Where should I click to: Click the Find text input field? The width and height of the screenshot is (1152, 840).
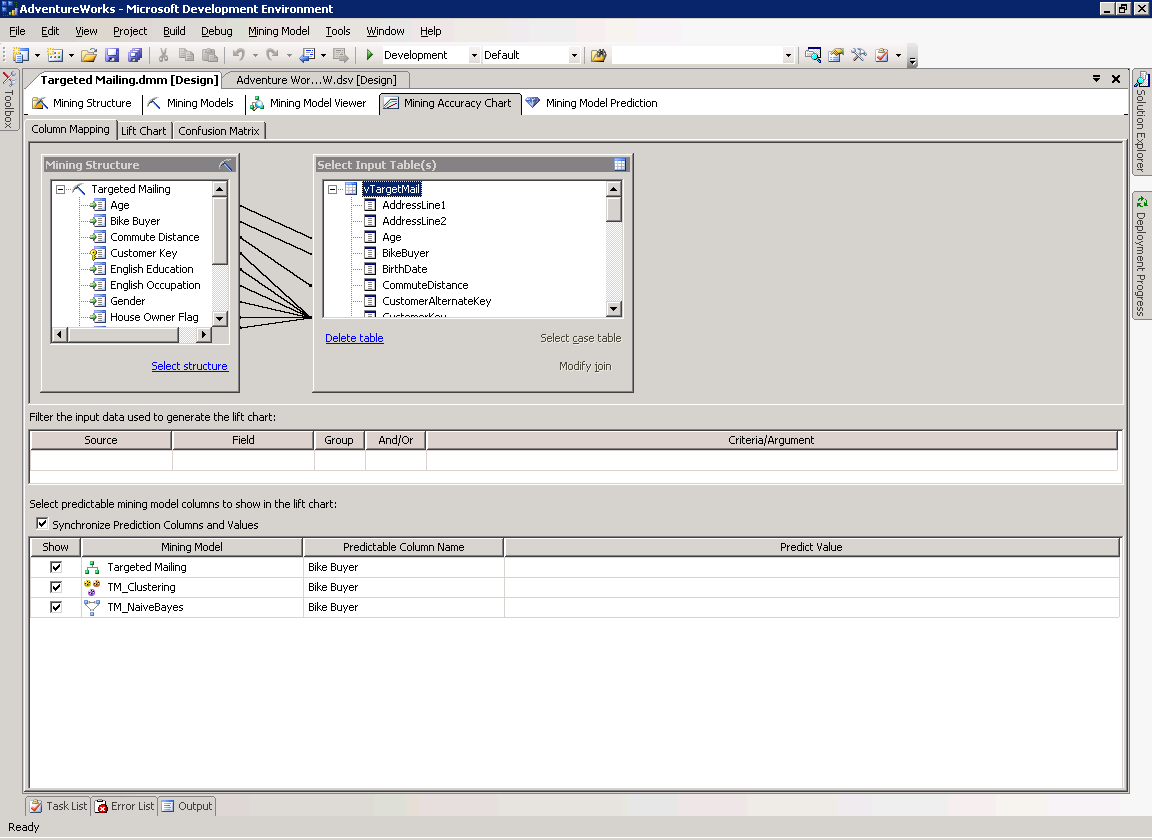pos(696,55)
